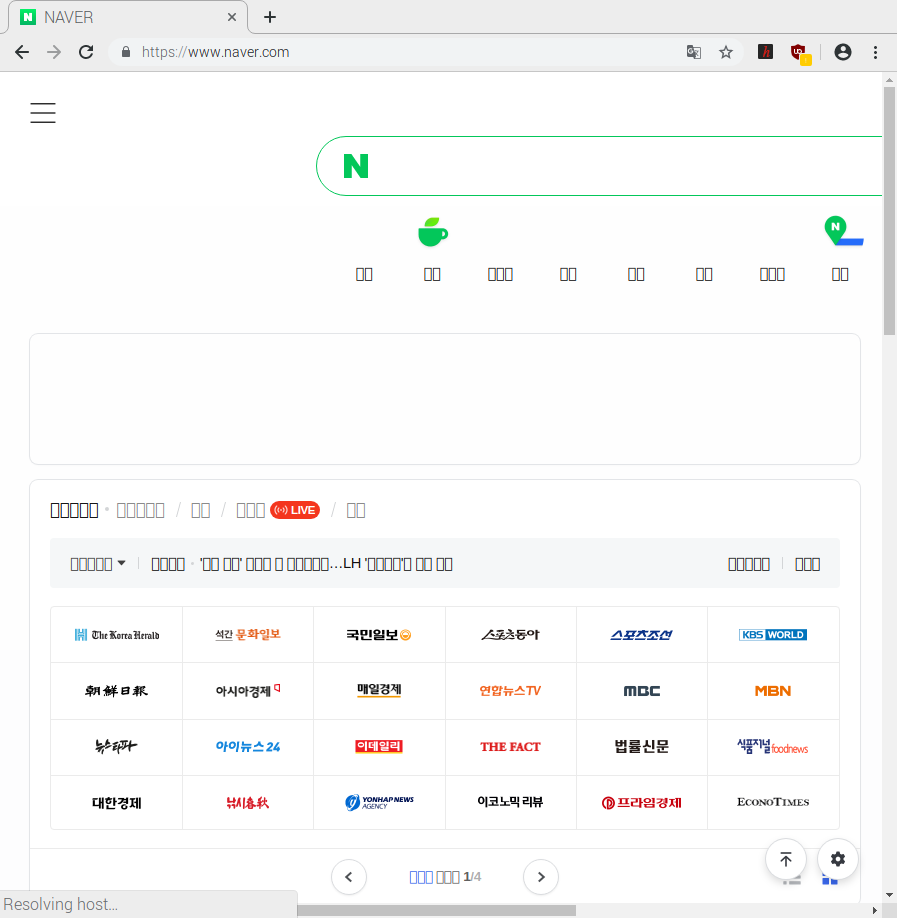Open the green cafe cup icon
Screen dimensions: 897x918
[433, 232]
